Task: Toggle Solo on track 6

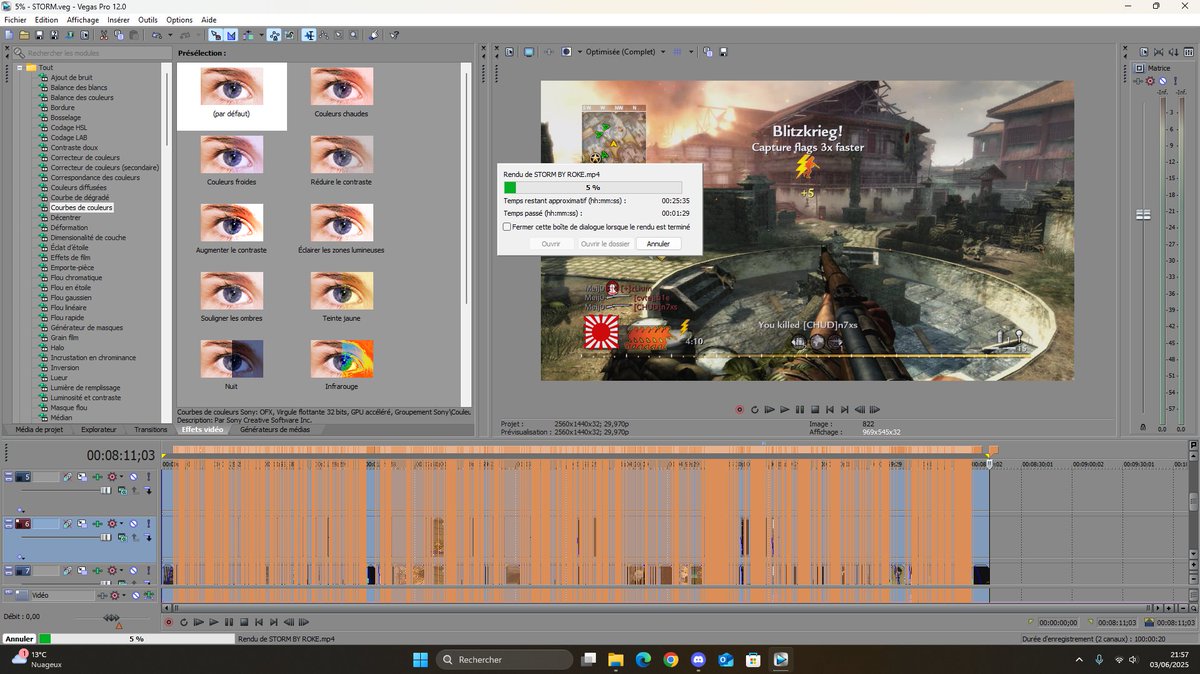Action: (x=149, y=524)
